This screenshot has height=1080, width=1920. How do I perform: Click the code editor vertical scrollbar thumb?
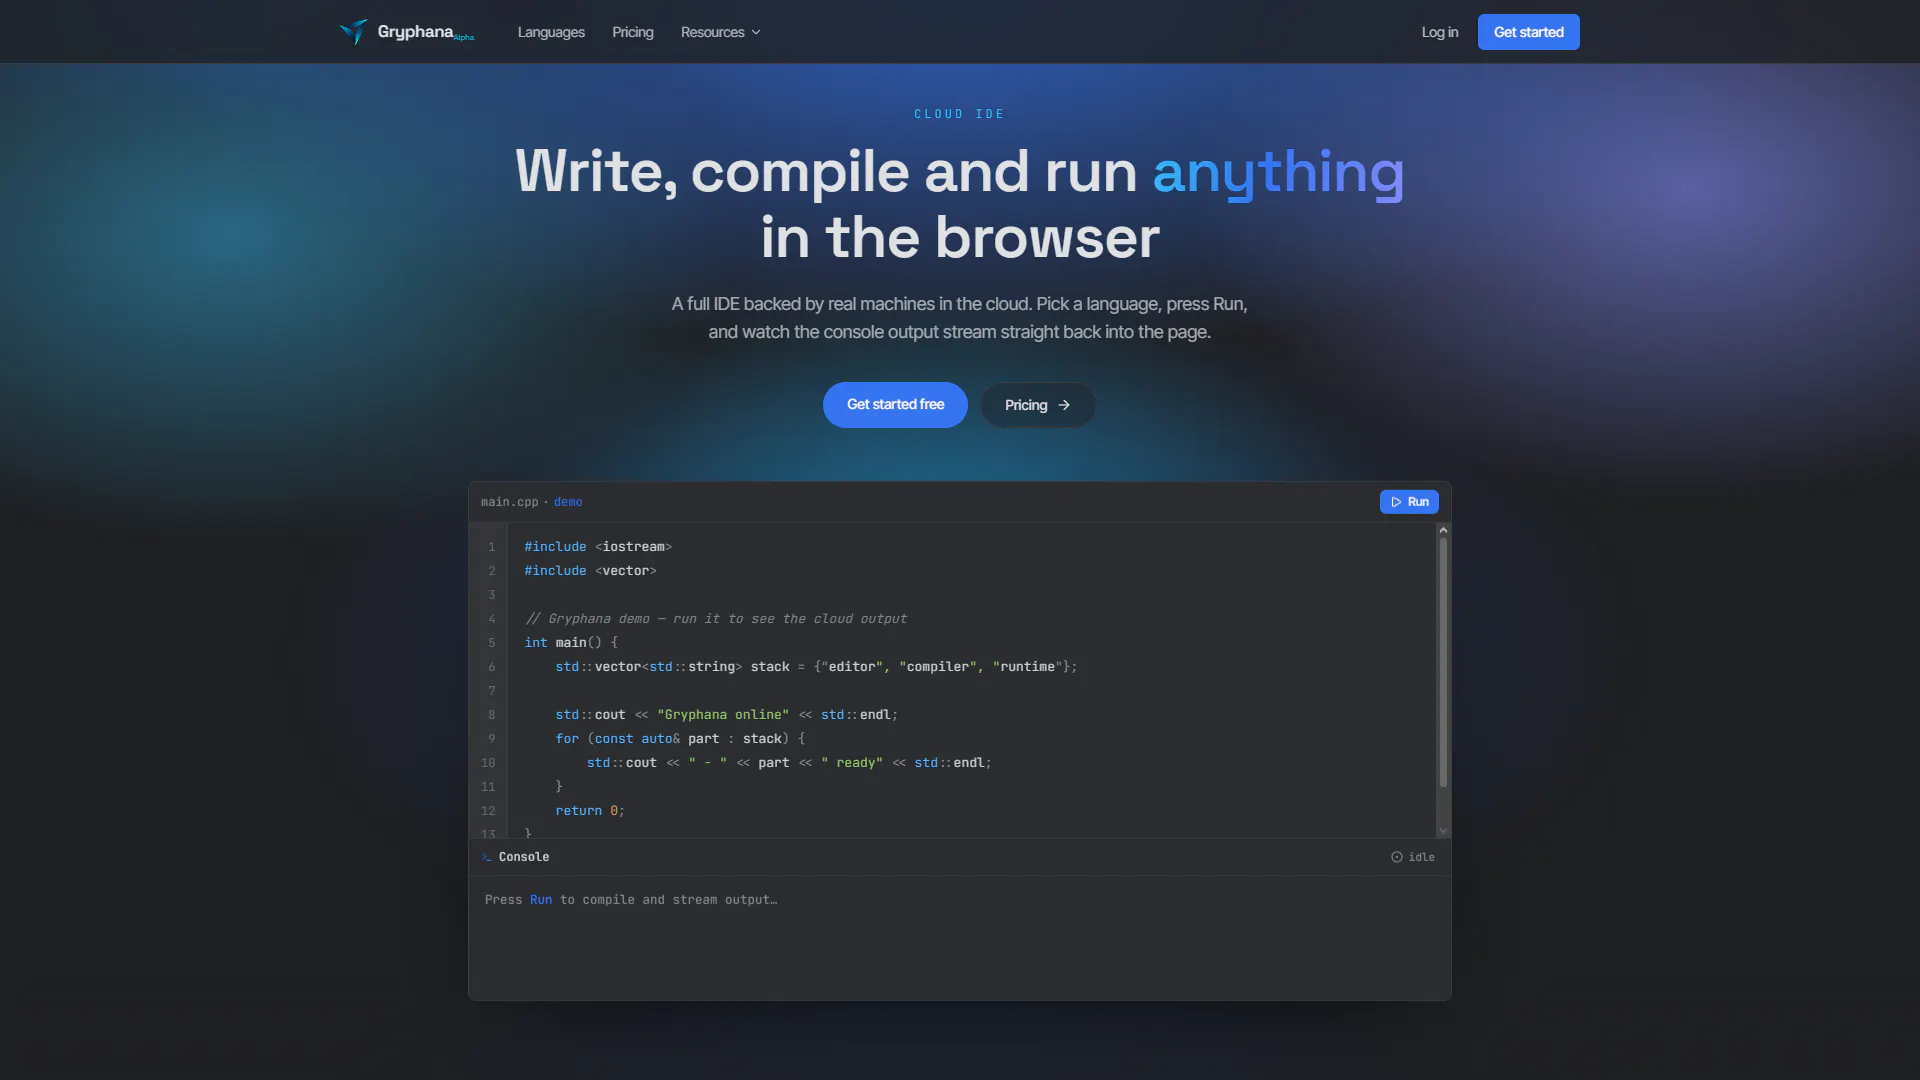[x=1443, y=663]
